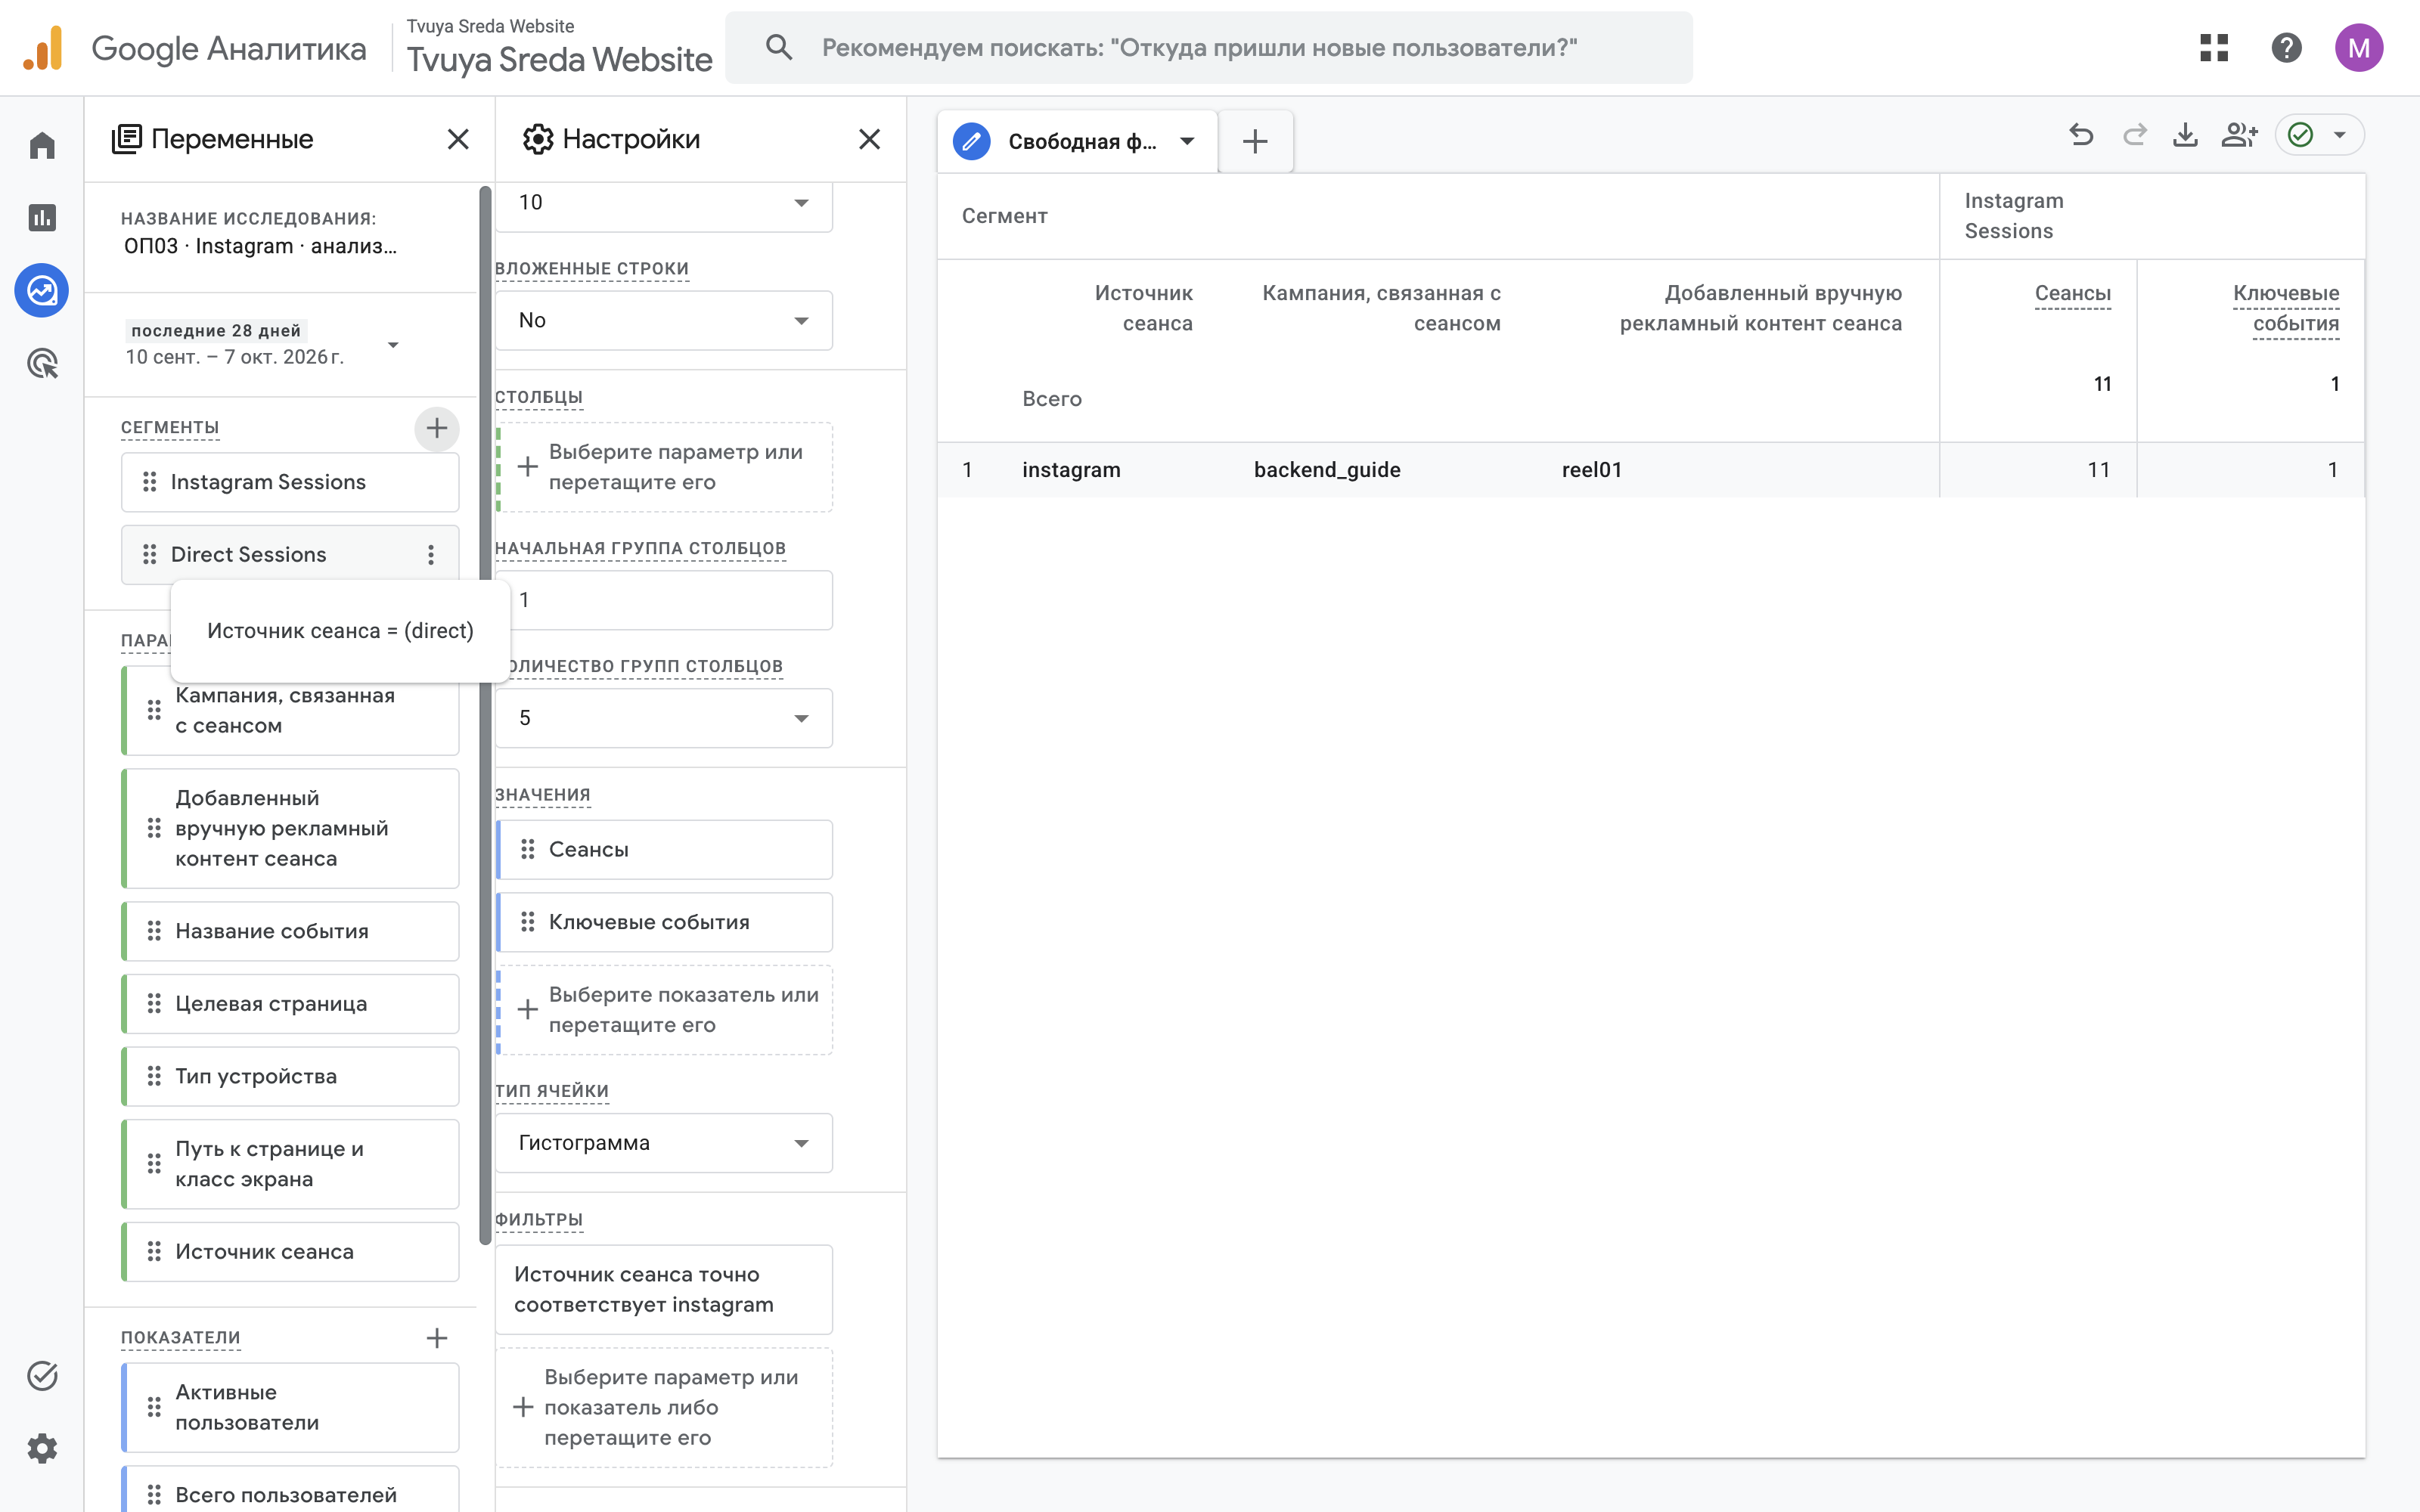2420x1512 pixels.
Task: Open column groups count dropdown showing 5
Action: 664,718
